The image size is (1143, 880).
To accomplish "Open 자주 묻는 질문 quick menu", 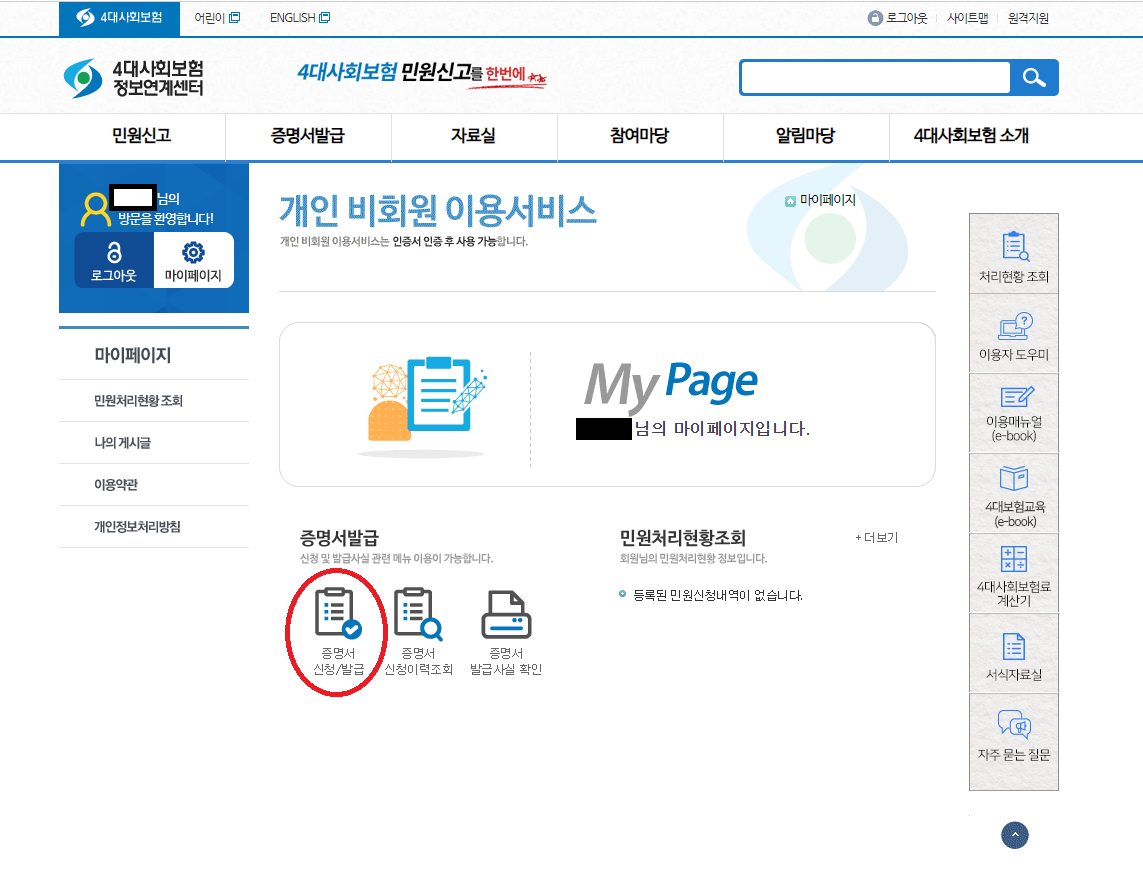I will [x=1013, y=741].
